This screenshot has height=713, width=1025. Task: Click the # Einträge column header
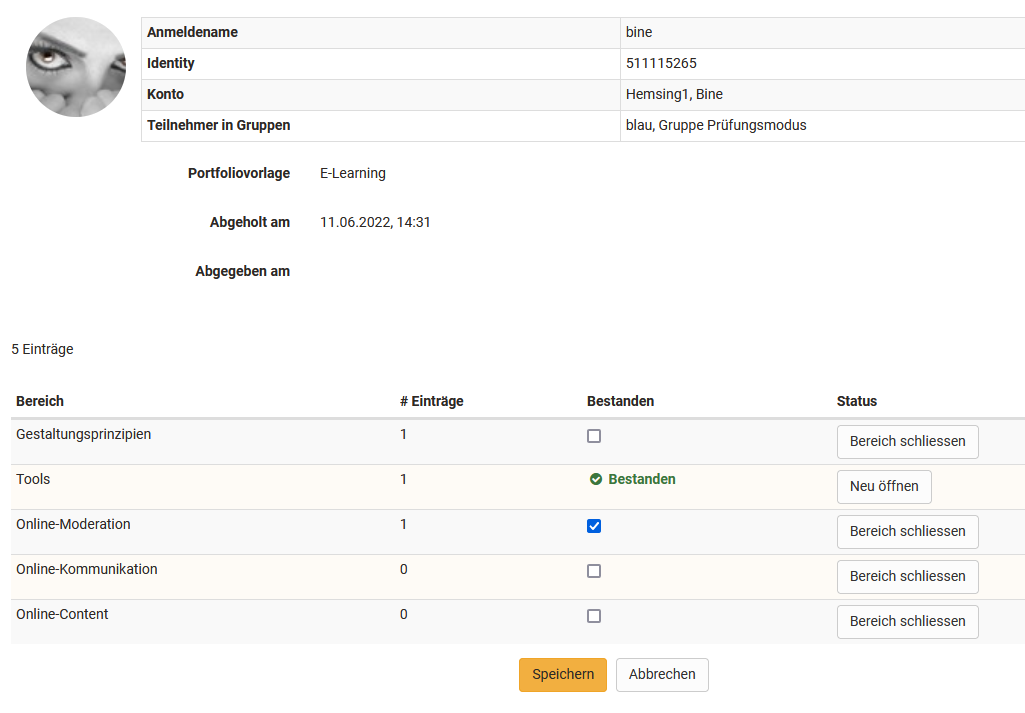pos(430,401)
